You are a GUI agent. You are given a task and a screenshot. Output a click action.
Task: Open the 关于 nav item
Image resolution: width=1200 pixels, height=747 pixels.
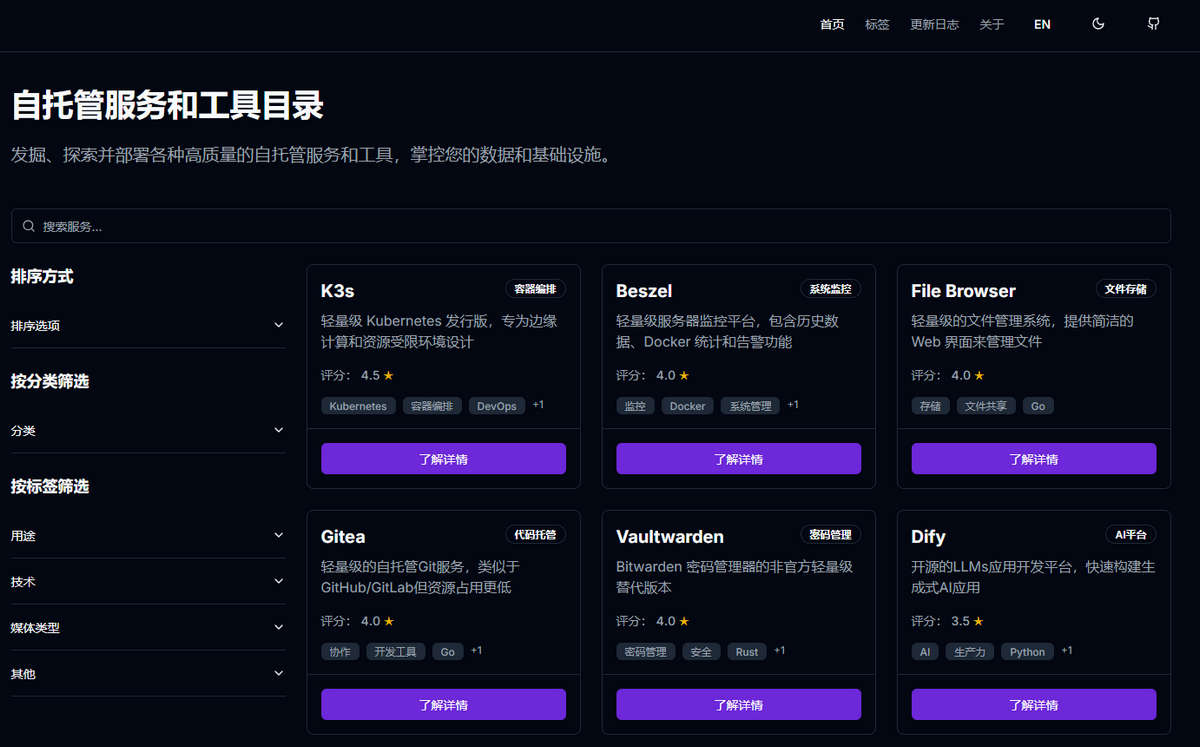(991, 24)
